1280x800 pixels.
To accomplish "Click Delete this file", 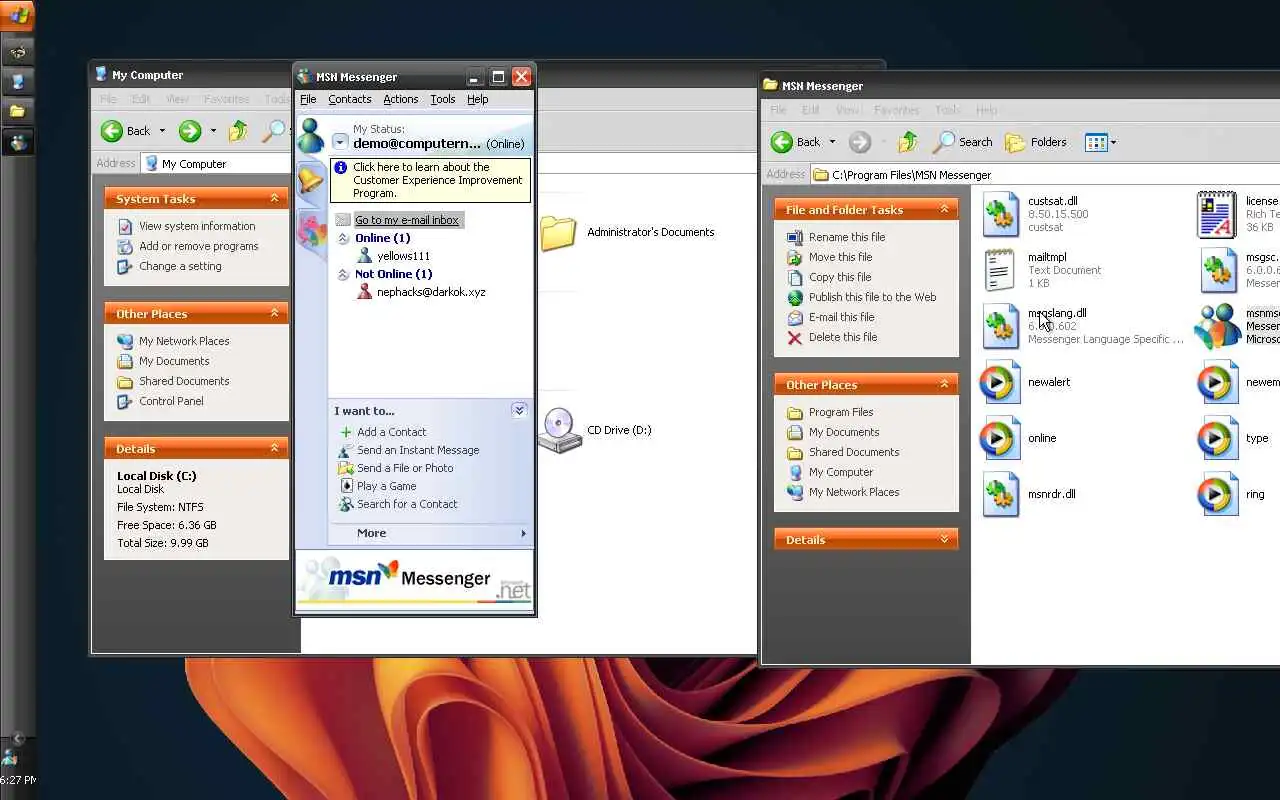I will click(843, 337).
